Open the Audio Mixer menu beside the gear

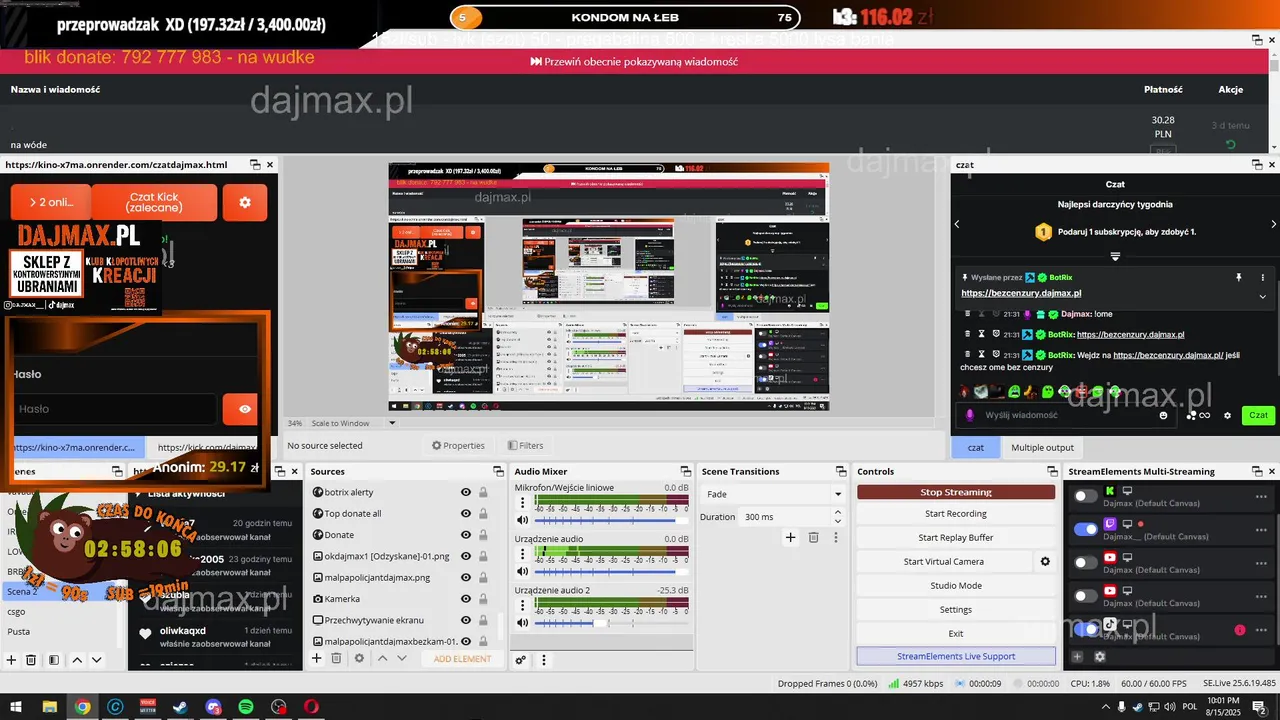(x=544, y=660)
